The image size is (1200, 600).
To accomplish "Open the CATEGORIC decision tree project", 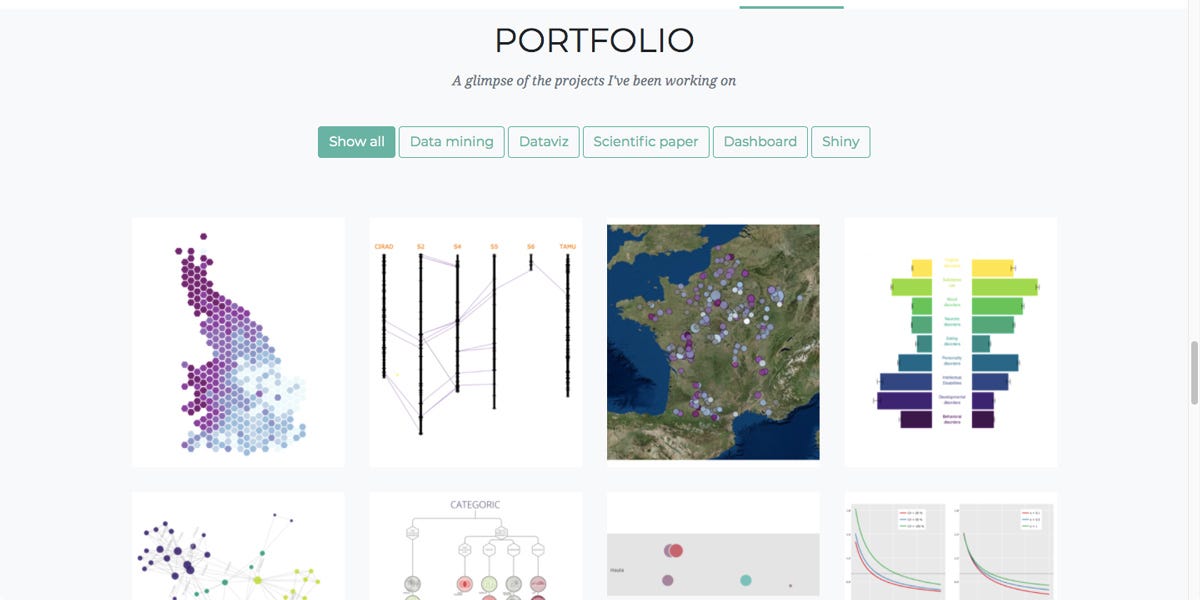I will (476, 550).
